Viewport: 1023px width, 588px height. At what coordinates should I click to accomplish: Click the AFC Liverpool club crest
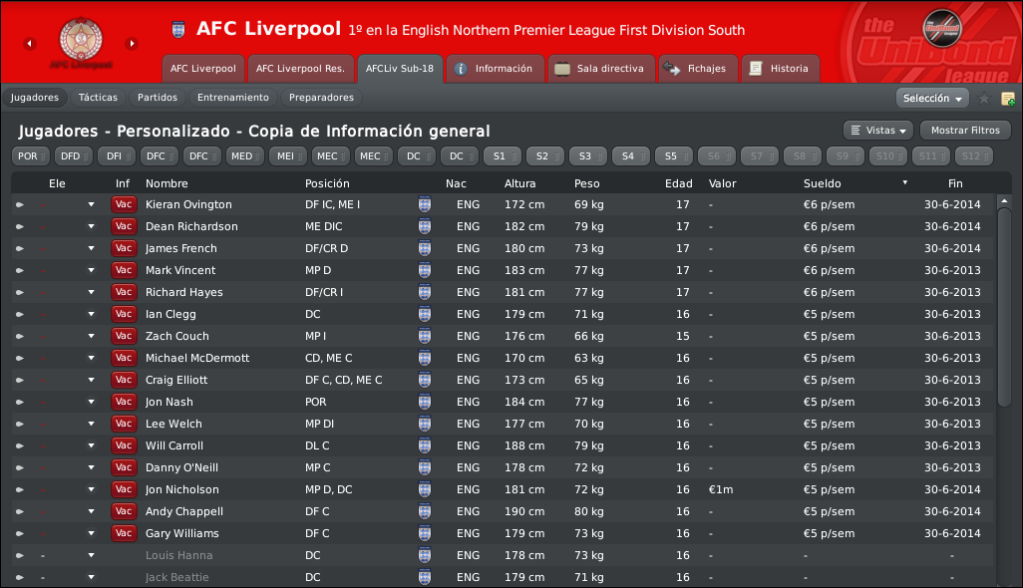(81, 39)
